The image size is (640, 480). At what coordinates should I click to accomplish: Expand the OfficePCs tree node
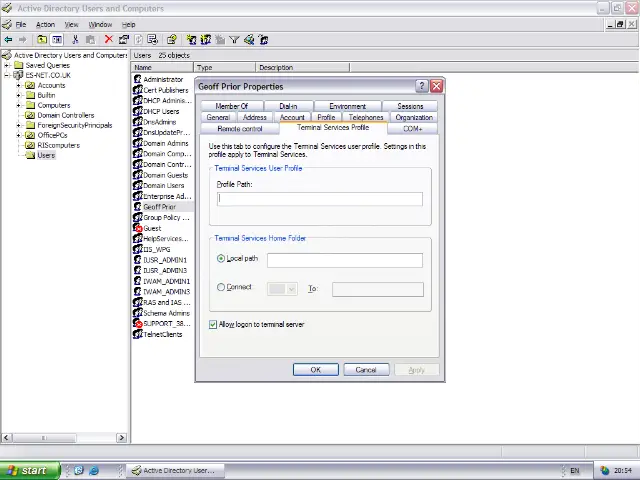(18, 135)
